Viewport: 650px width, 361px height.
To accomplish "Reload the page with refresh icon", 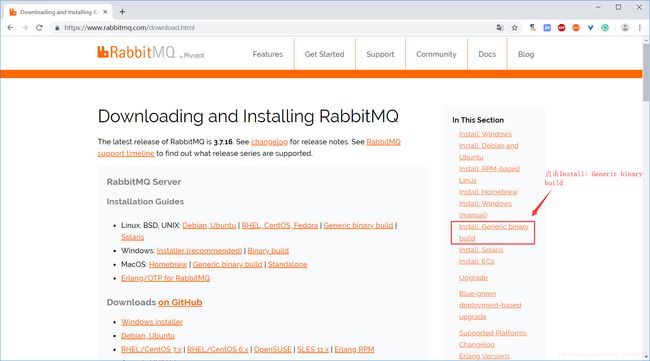I will pyautogui.click(x=39, y=28).
